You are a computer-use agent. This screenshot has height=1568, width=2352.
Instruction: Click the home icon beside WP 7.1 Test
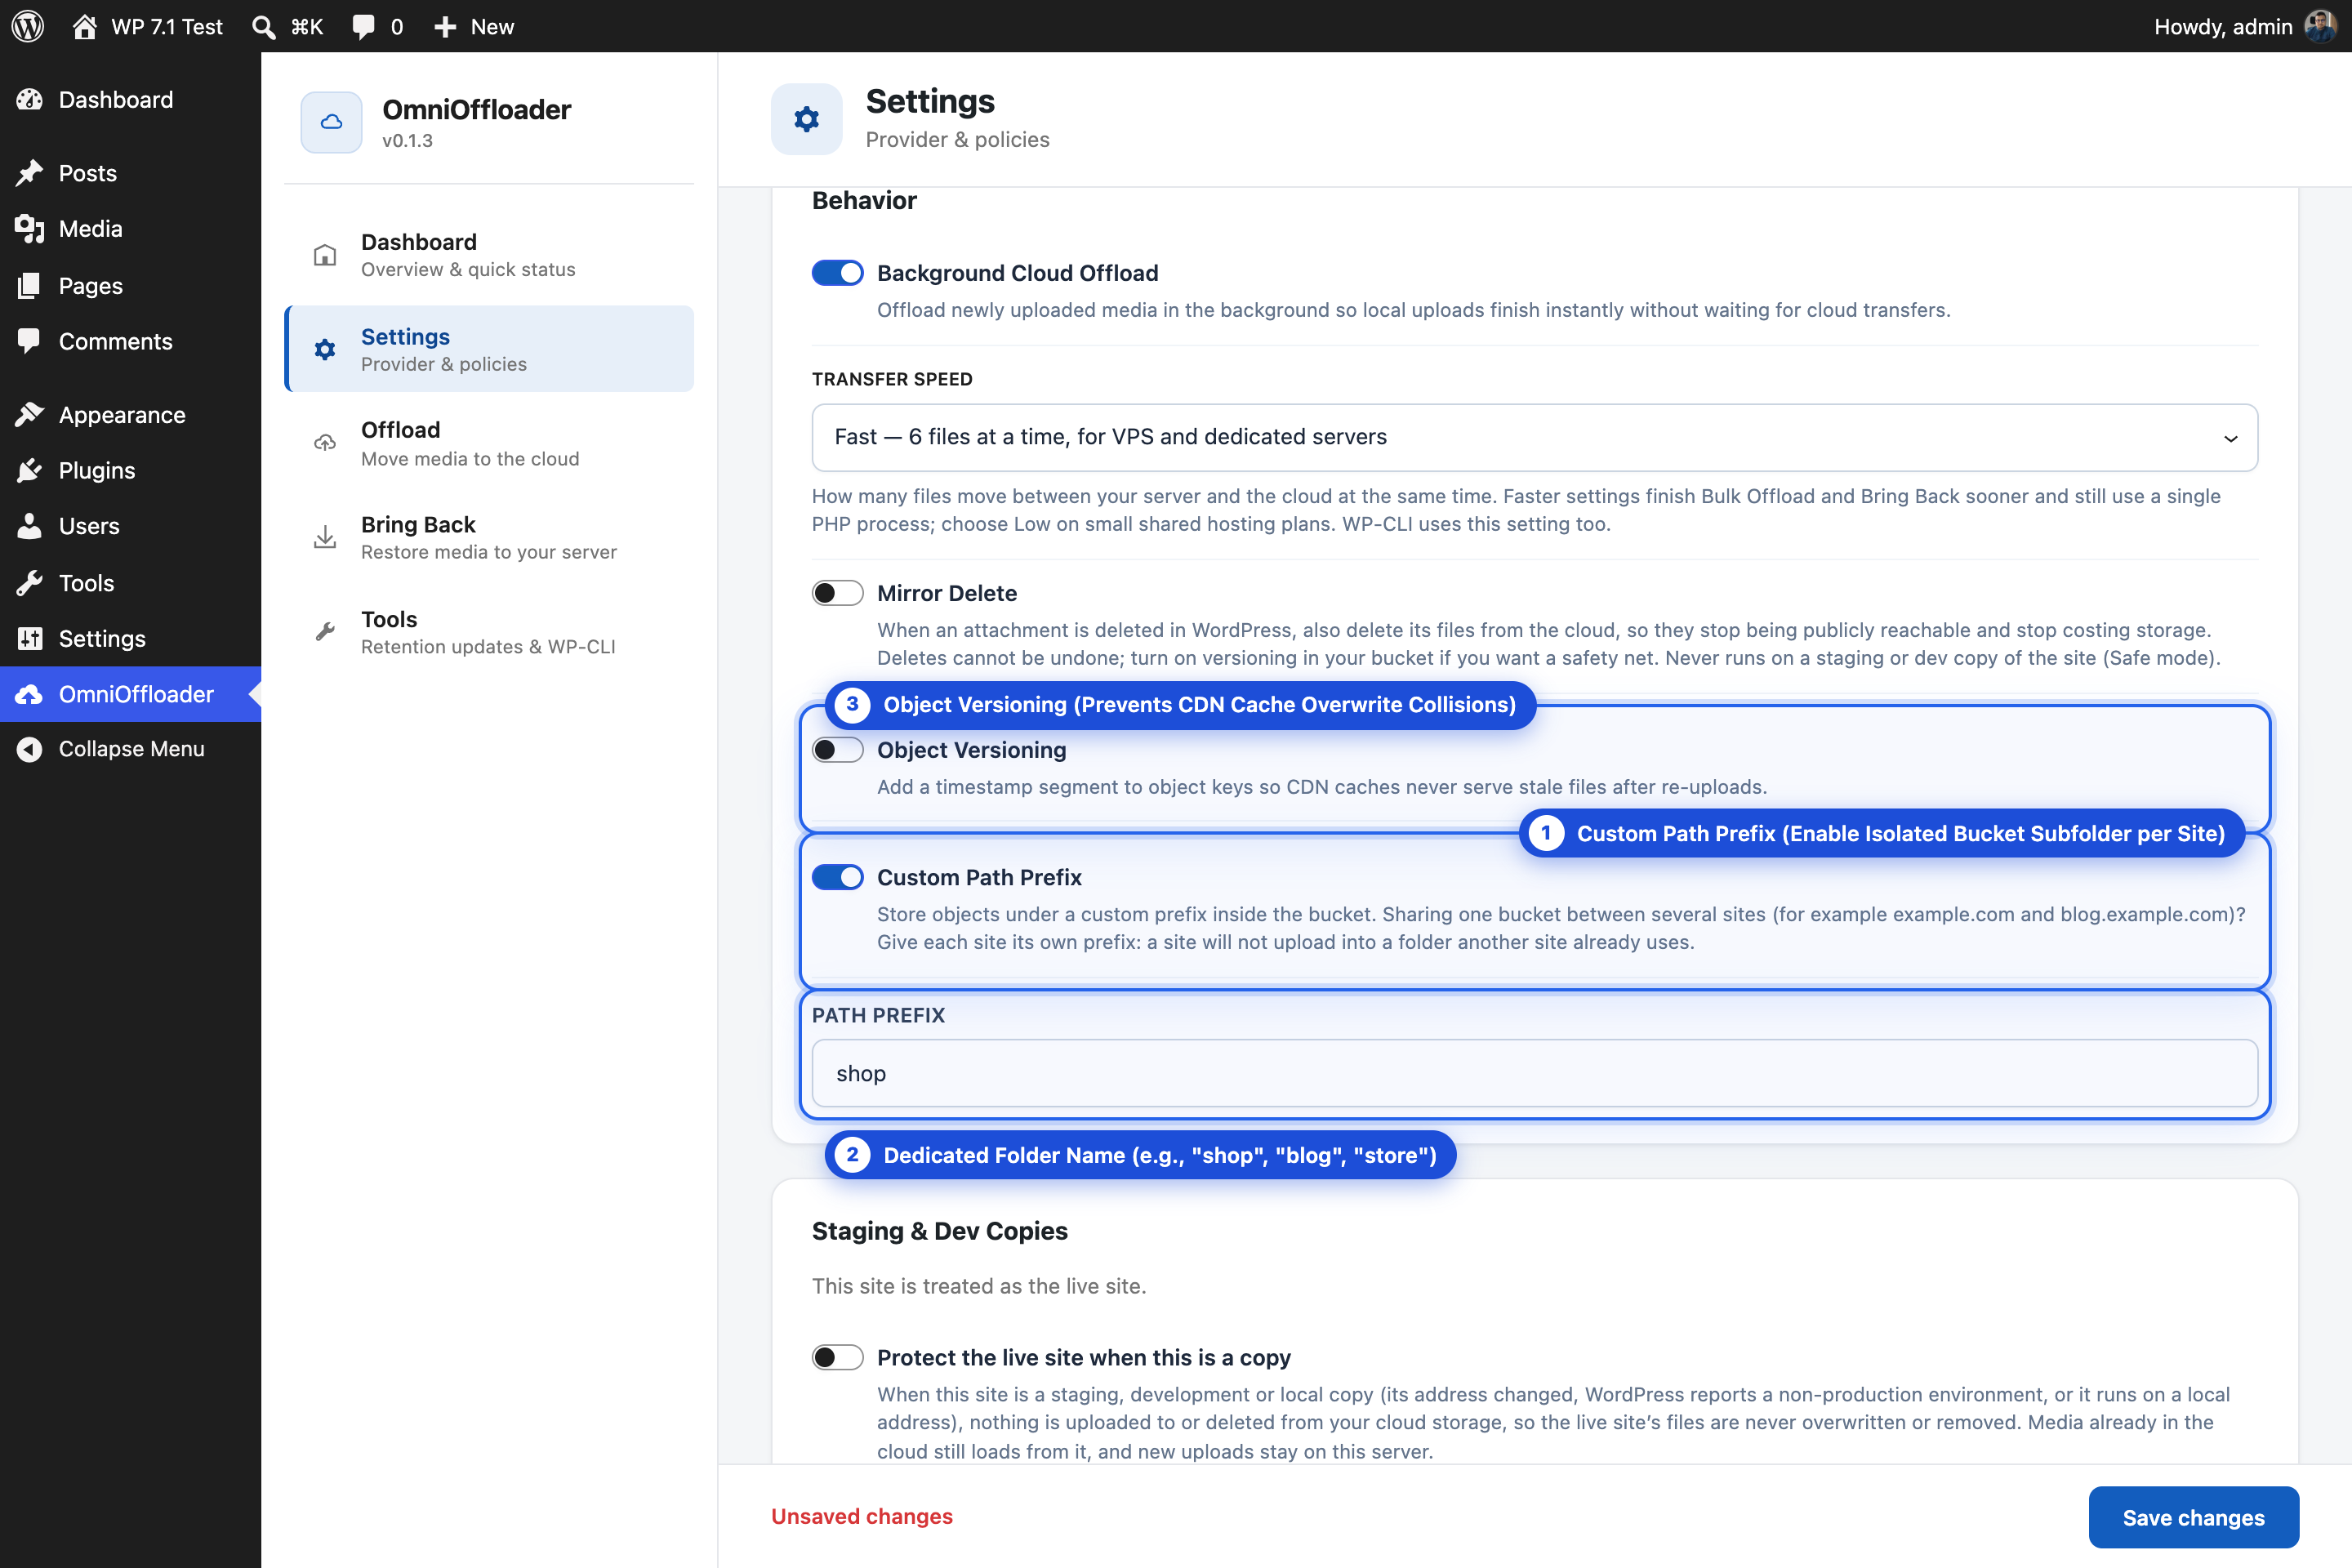85,27
